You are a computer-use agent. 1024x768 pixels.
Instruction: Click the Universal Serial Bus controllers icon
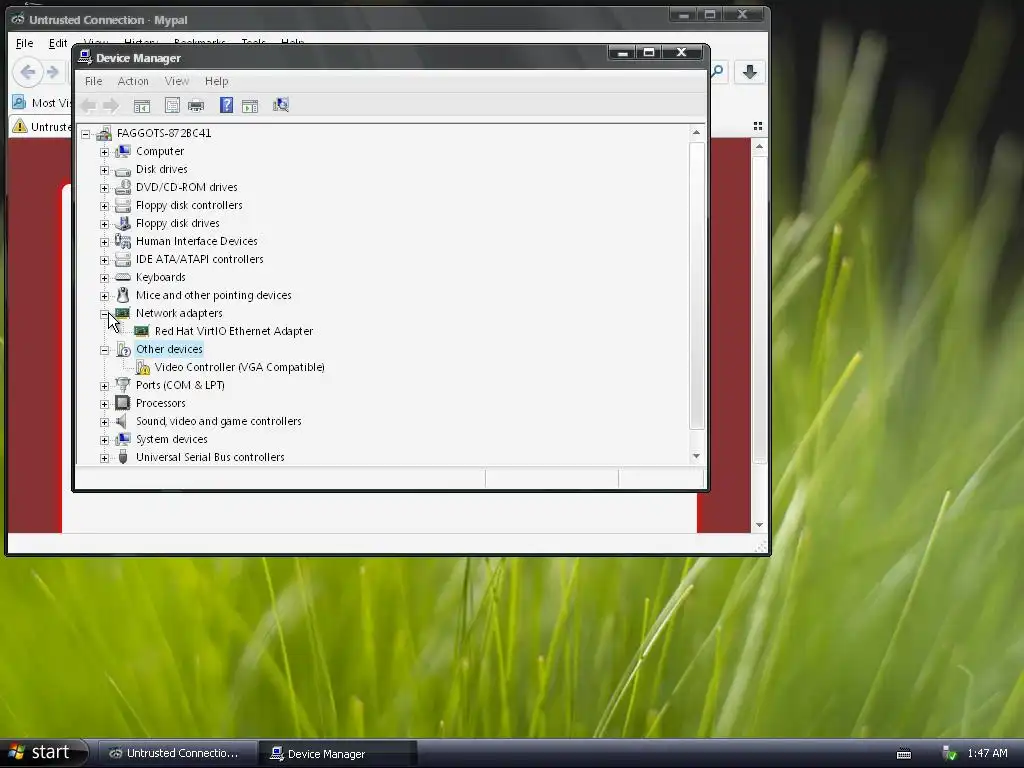tap(123, 457)
